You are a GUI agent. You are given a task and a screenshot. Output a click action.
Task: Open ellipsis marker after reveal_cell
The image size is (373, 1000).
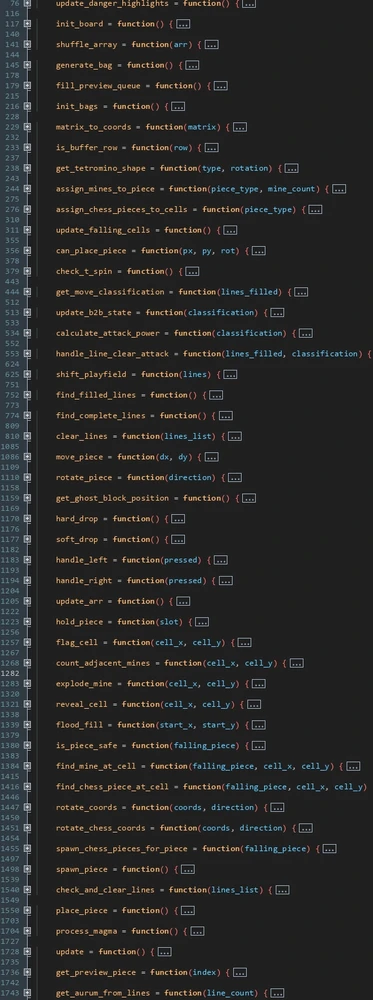(254, 705)
